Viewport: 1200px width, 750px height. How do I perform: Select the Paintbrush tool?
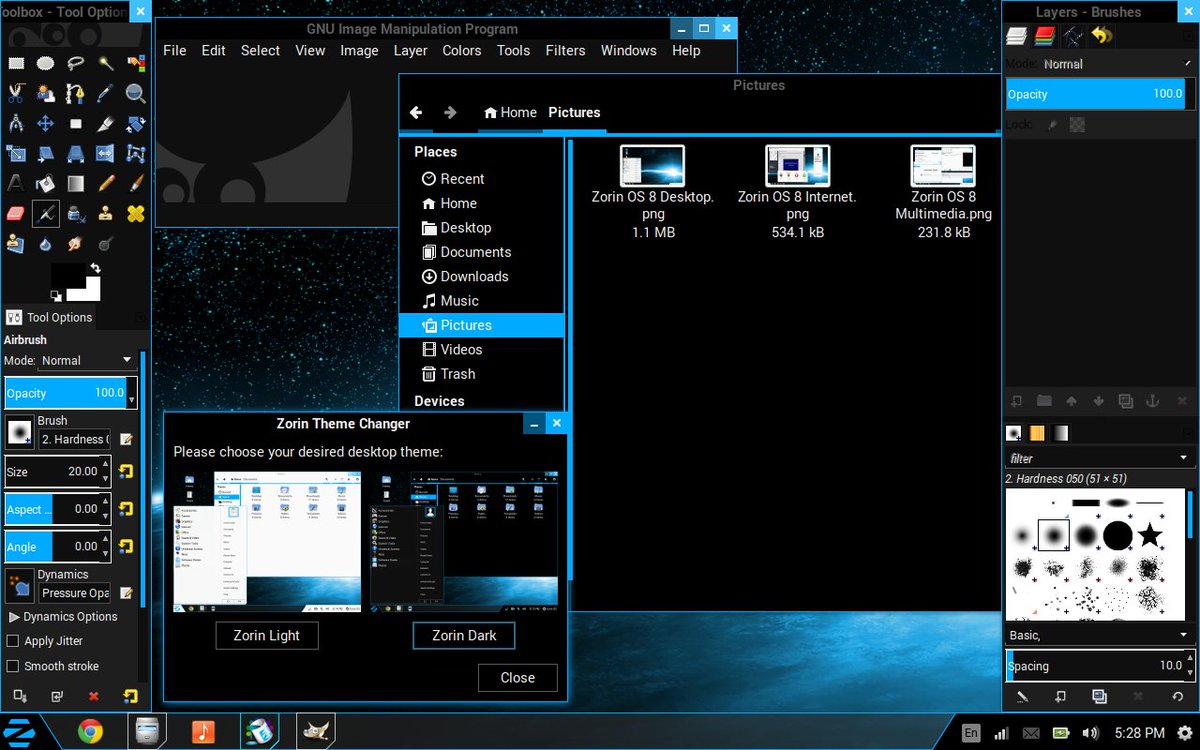tap(135, 183)
